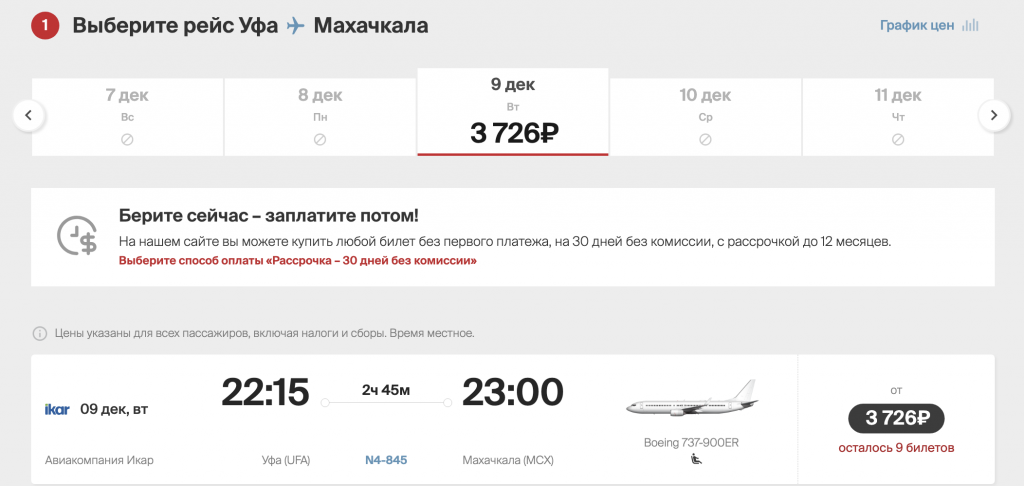Click the airplane icon between Уфа and Махачкала
Image resolution: width=1024 pixels, height=486 pixels.
pyautogui.click(x=296, y=26)
